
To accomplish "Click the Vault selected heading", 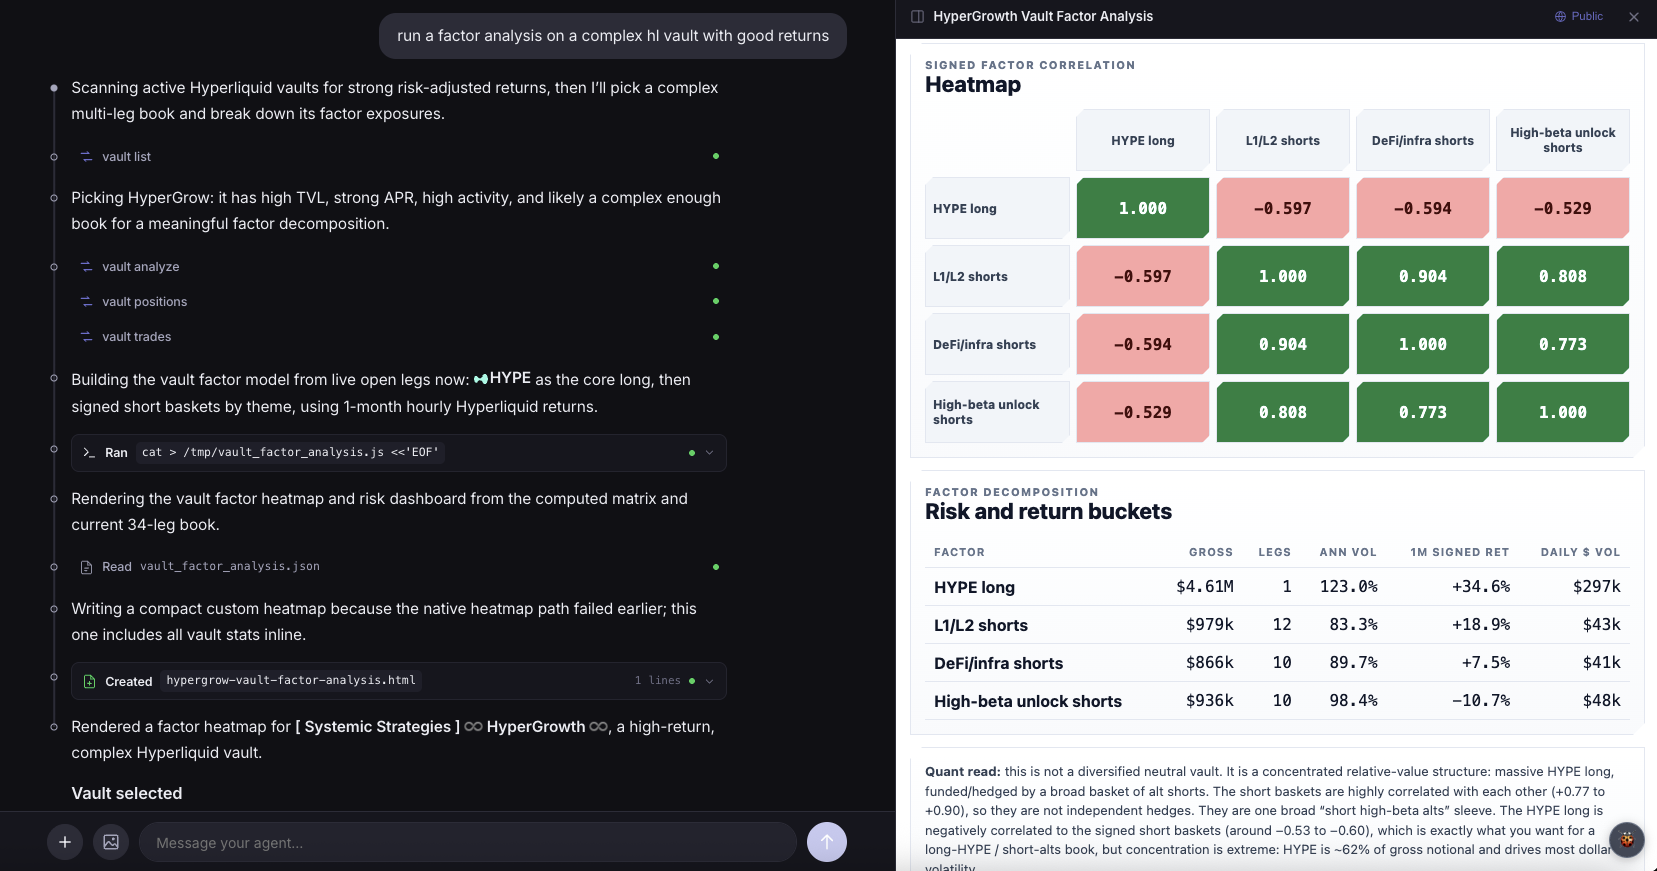I will point(127,794).
